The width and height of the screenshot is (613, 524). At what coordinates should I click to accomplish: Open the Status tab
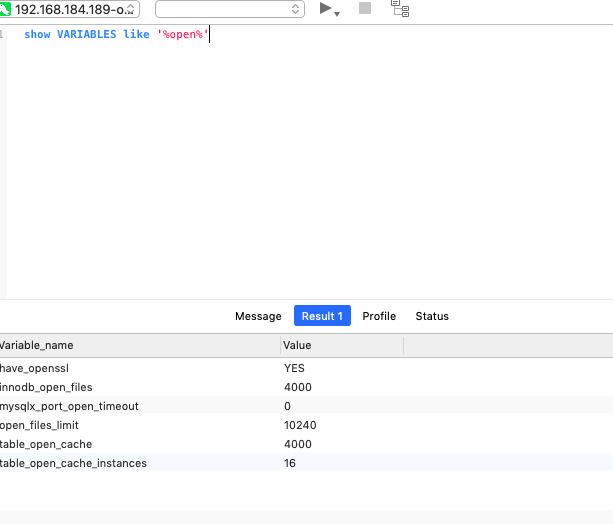click(432, 316)
